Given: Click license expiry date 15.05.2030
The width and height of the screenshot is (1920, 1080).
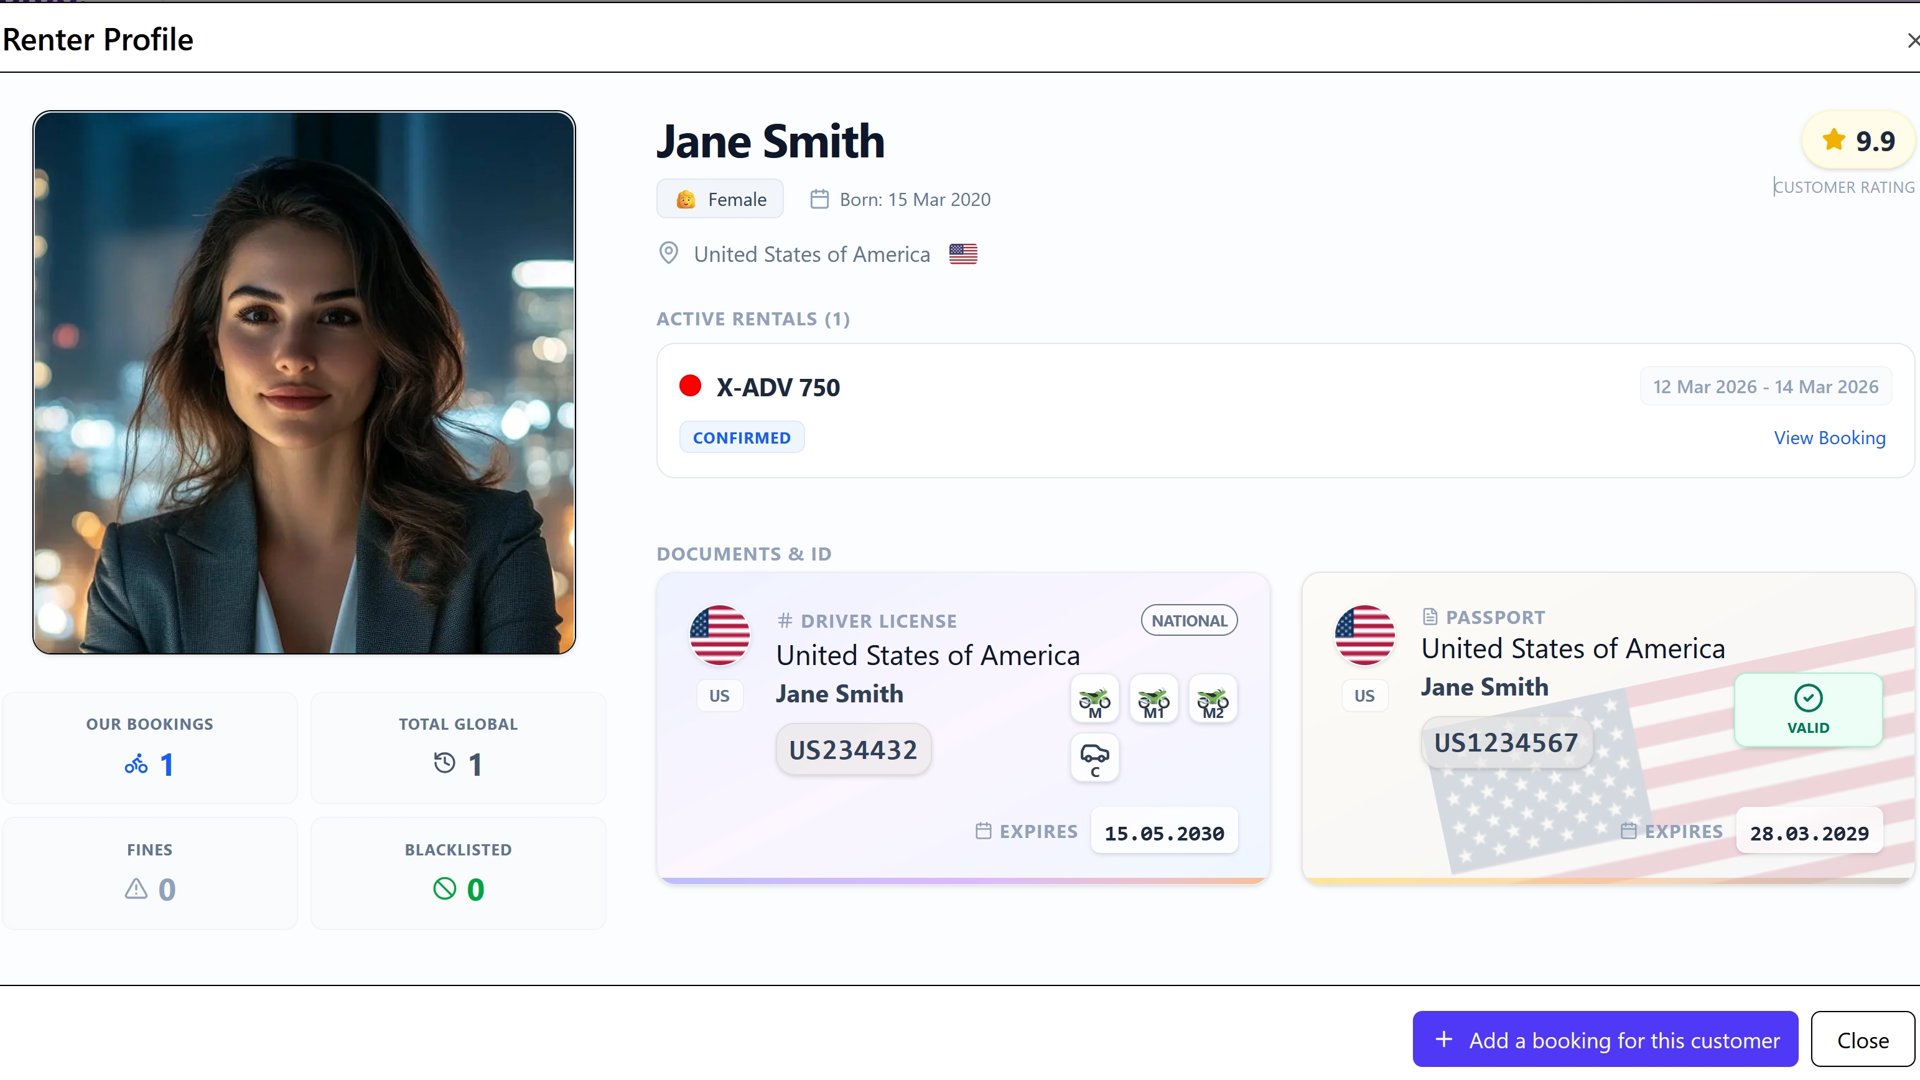Looking at the screenshot, I should tap(1164, 833).
